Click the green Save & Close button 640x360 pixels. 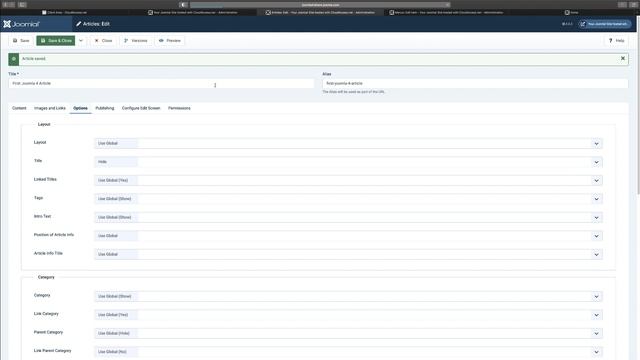click(x=56, y=40)
